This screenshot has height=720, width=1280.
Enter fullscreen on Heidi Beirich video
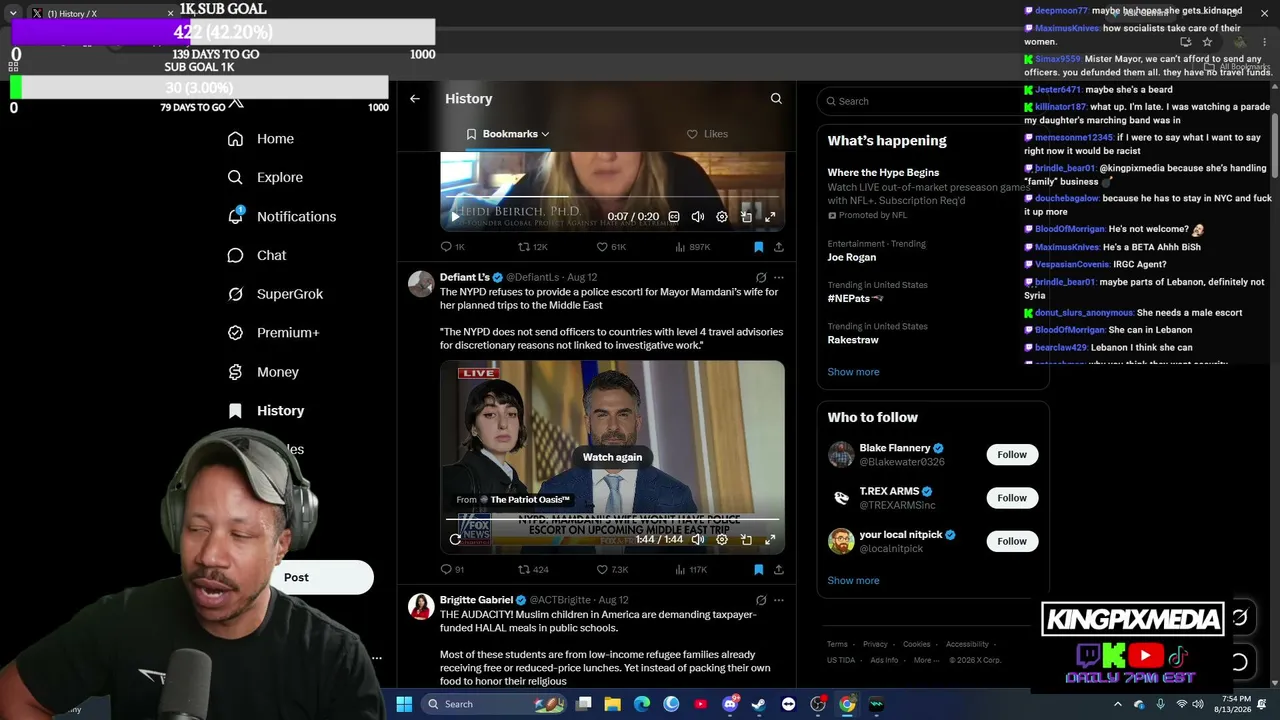(770, 216)
